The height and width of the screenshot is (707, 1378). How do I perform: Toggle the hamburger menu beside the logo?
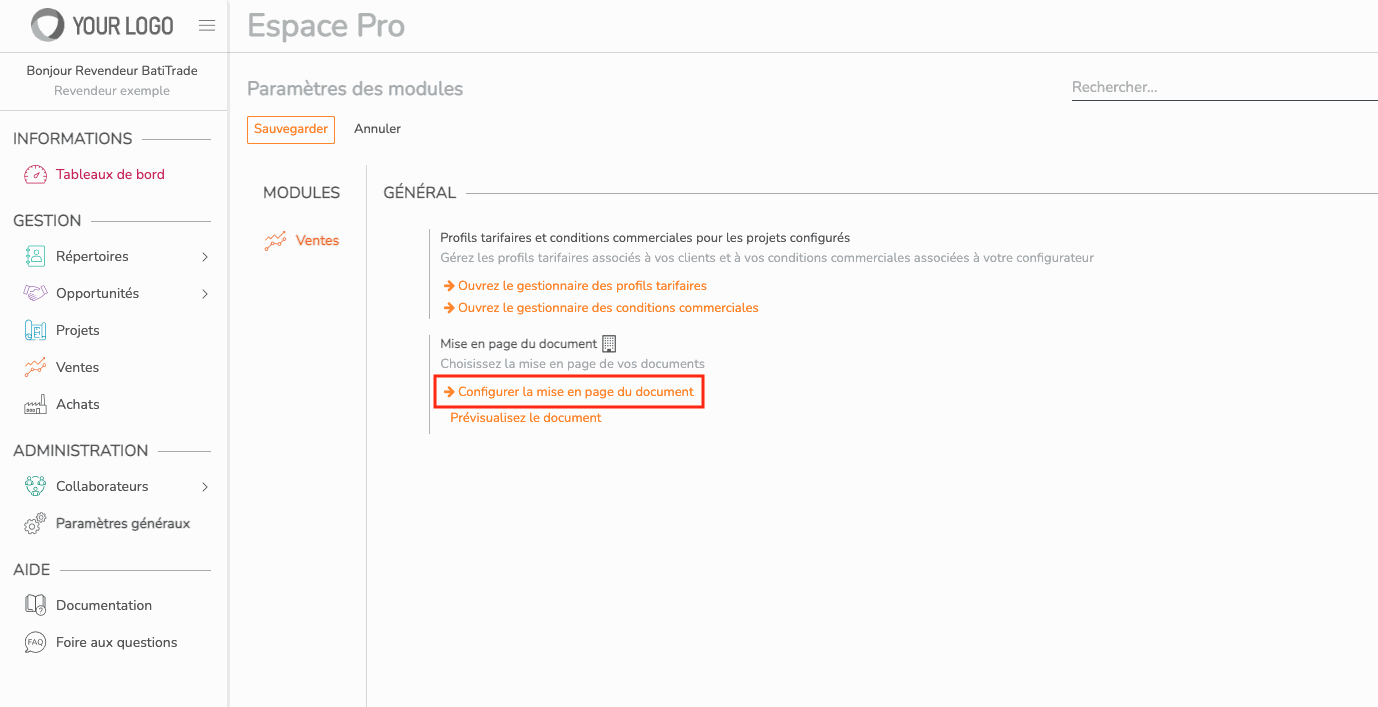pyautogui.click(x=207, y=26)
